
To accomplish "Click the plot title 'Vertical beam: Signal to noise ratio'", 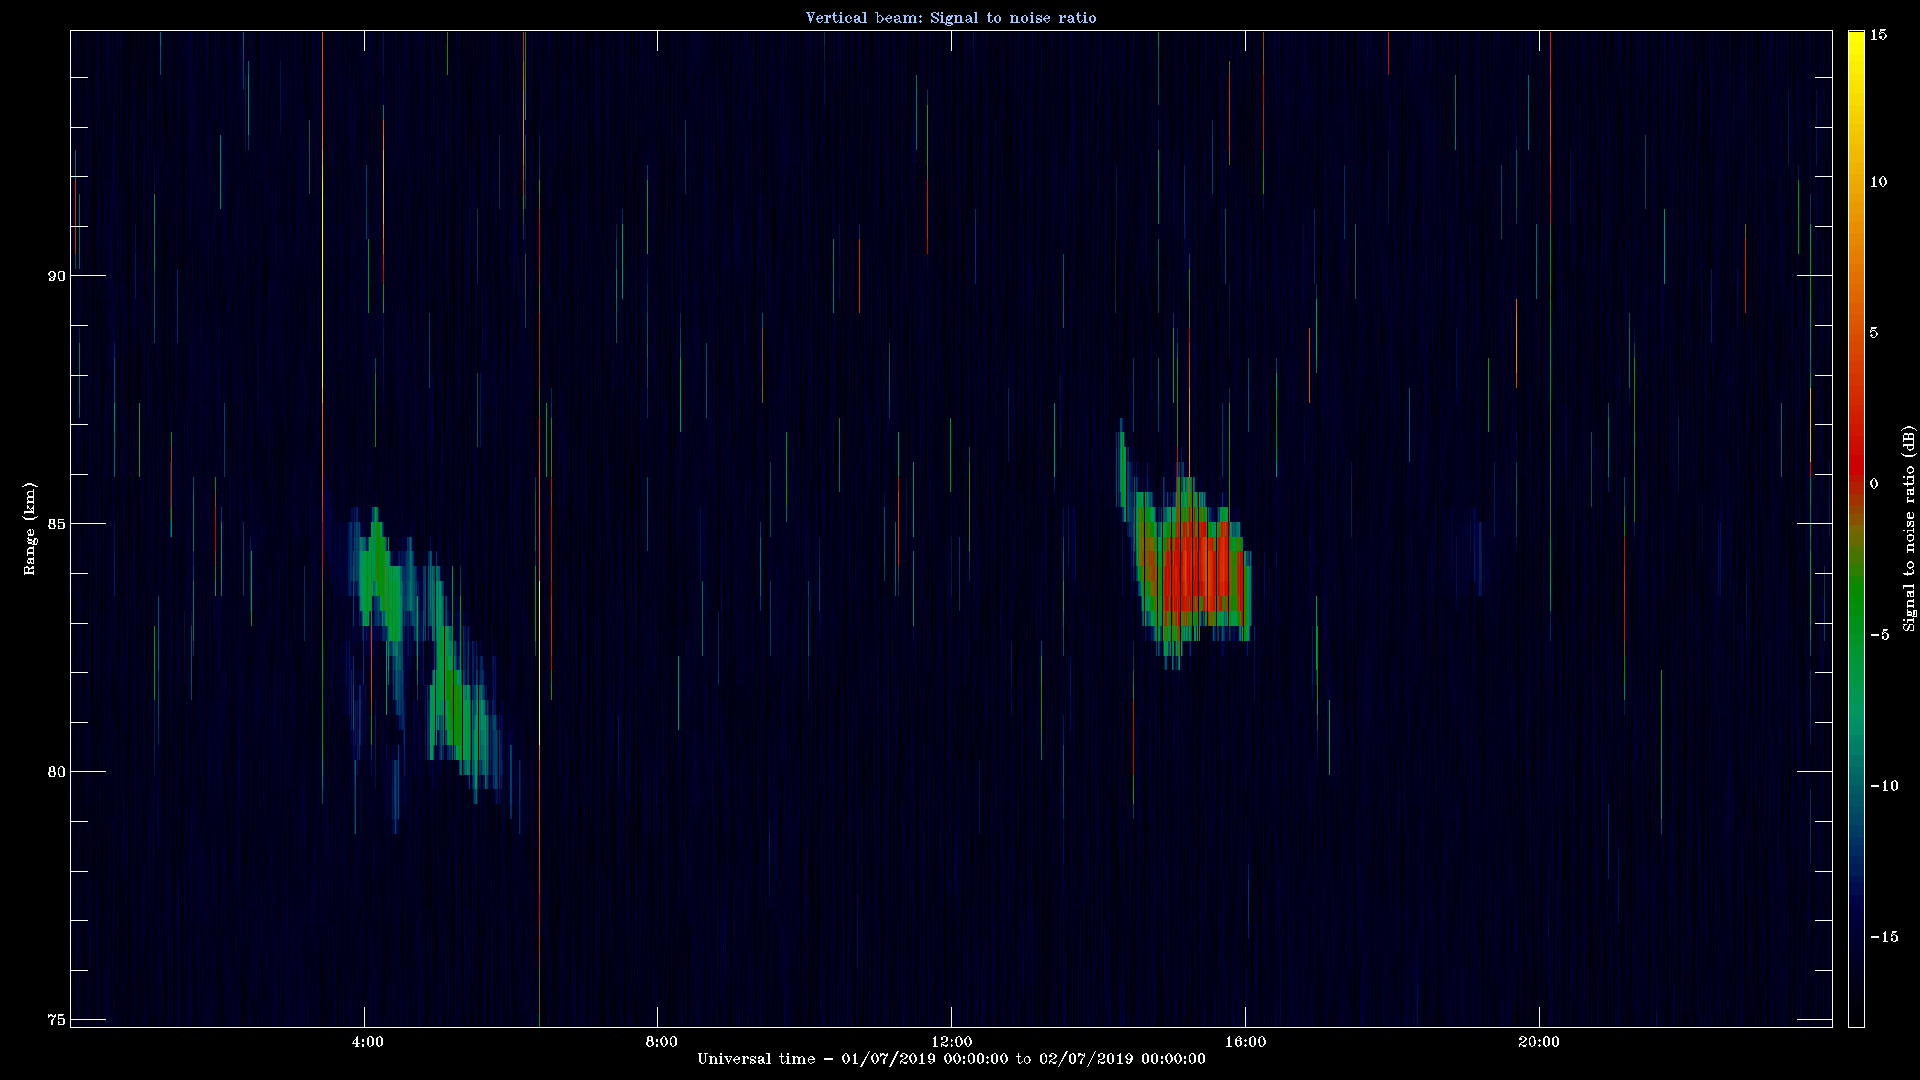I will coord(951,17).
